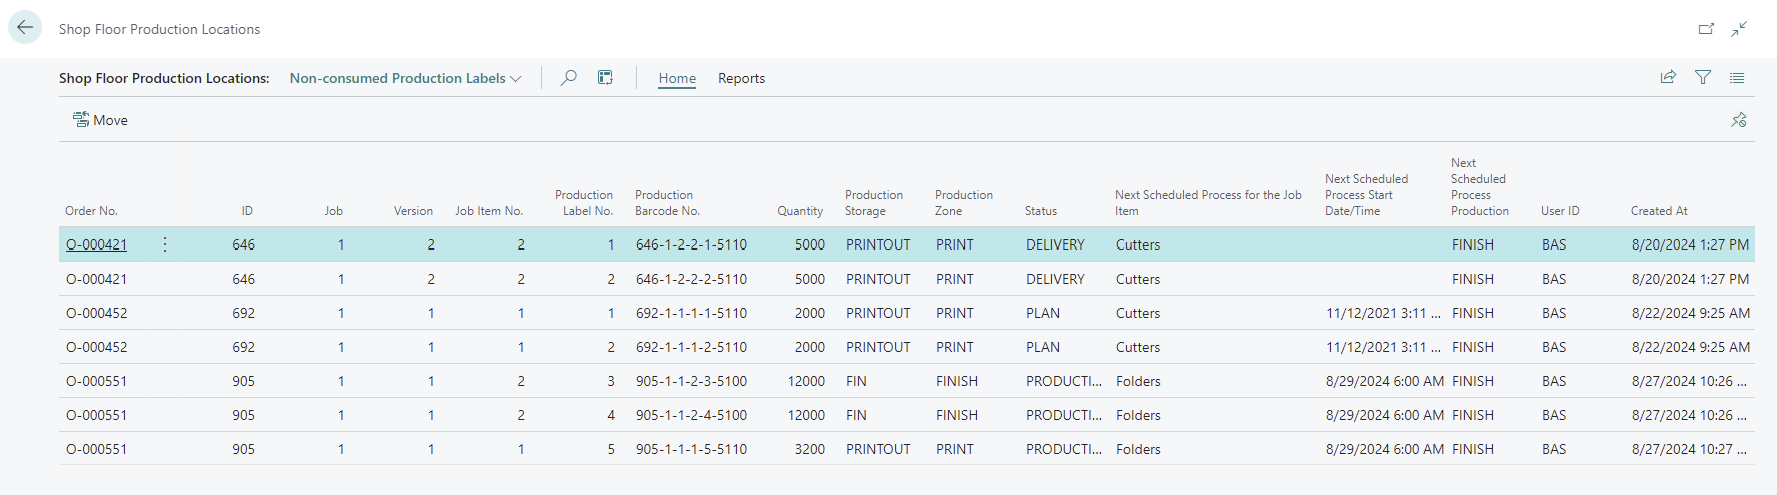Open order link O-000421 in first row
Viewport: 1777px width, 495px height.
pos(96,244)
